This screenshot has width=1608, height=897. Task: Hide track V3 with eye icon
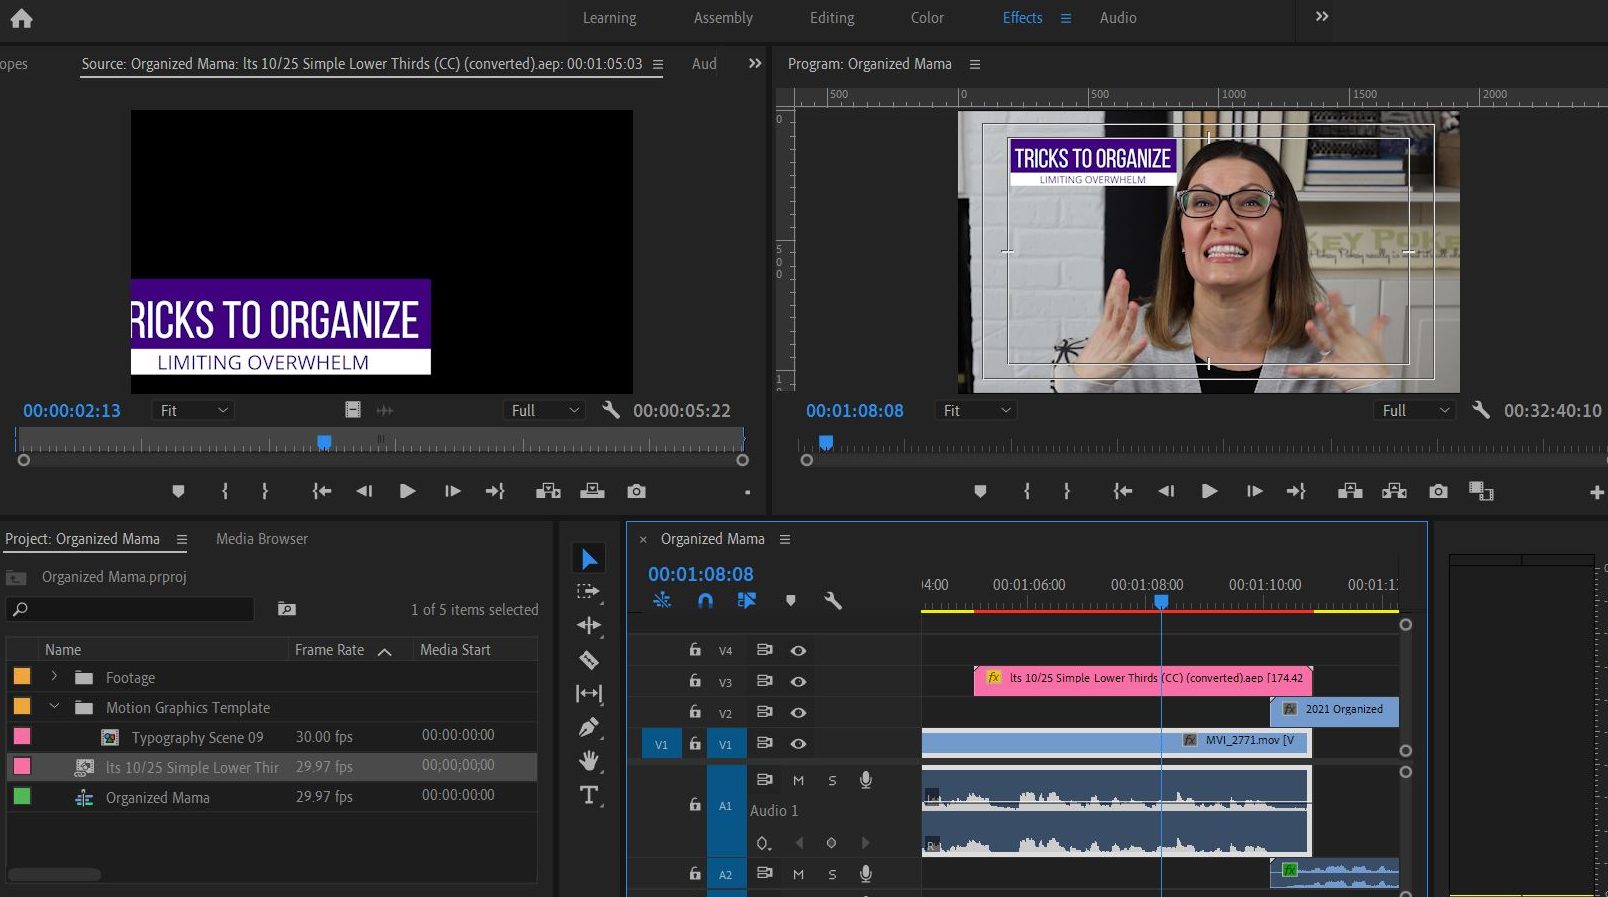coord(798,682)
